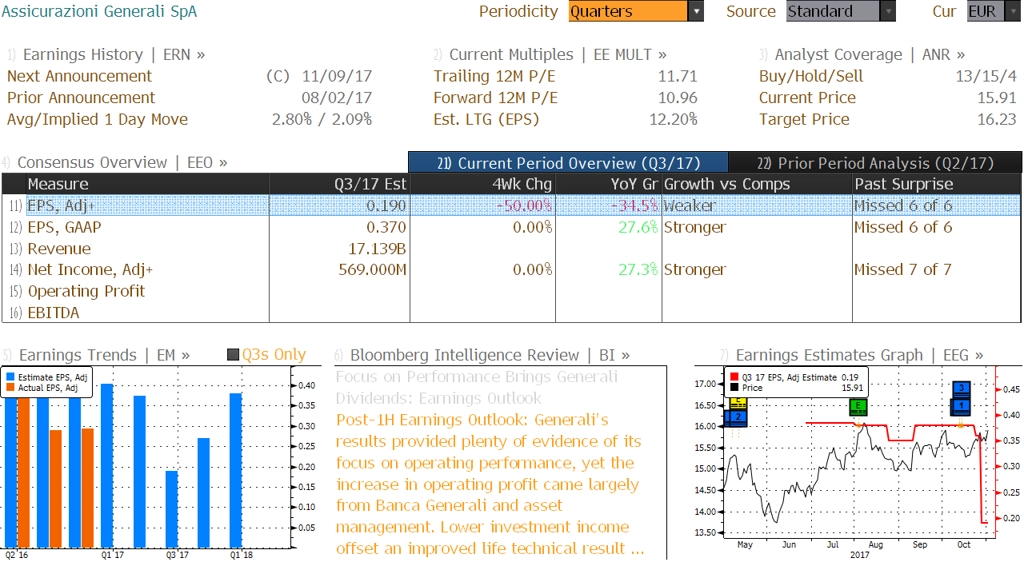Click black Price legend swatch

(734, 388)
